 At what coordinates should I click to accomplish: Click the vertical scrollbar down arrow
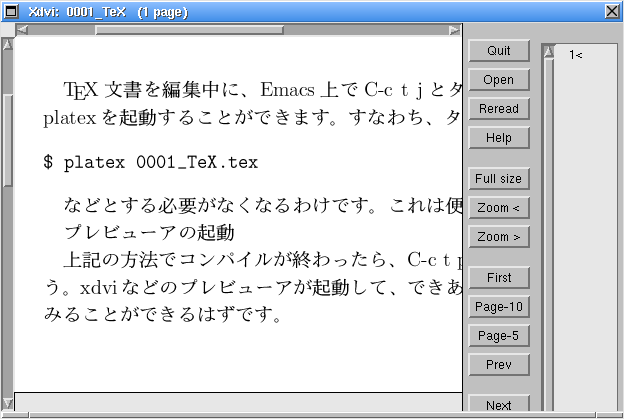click(x=7, y=403)
